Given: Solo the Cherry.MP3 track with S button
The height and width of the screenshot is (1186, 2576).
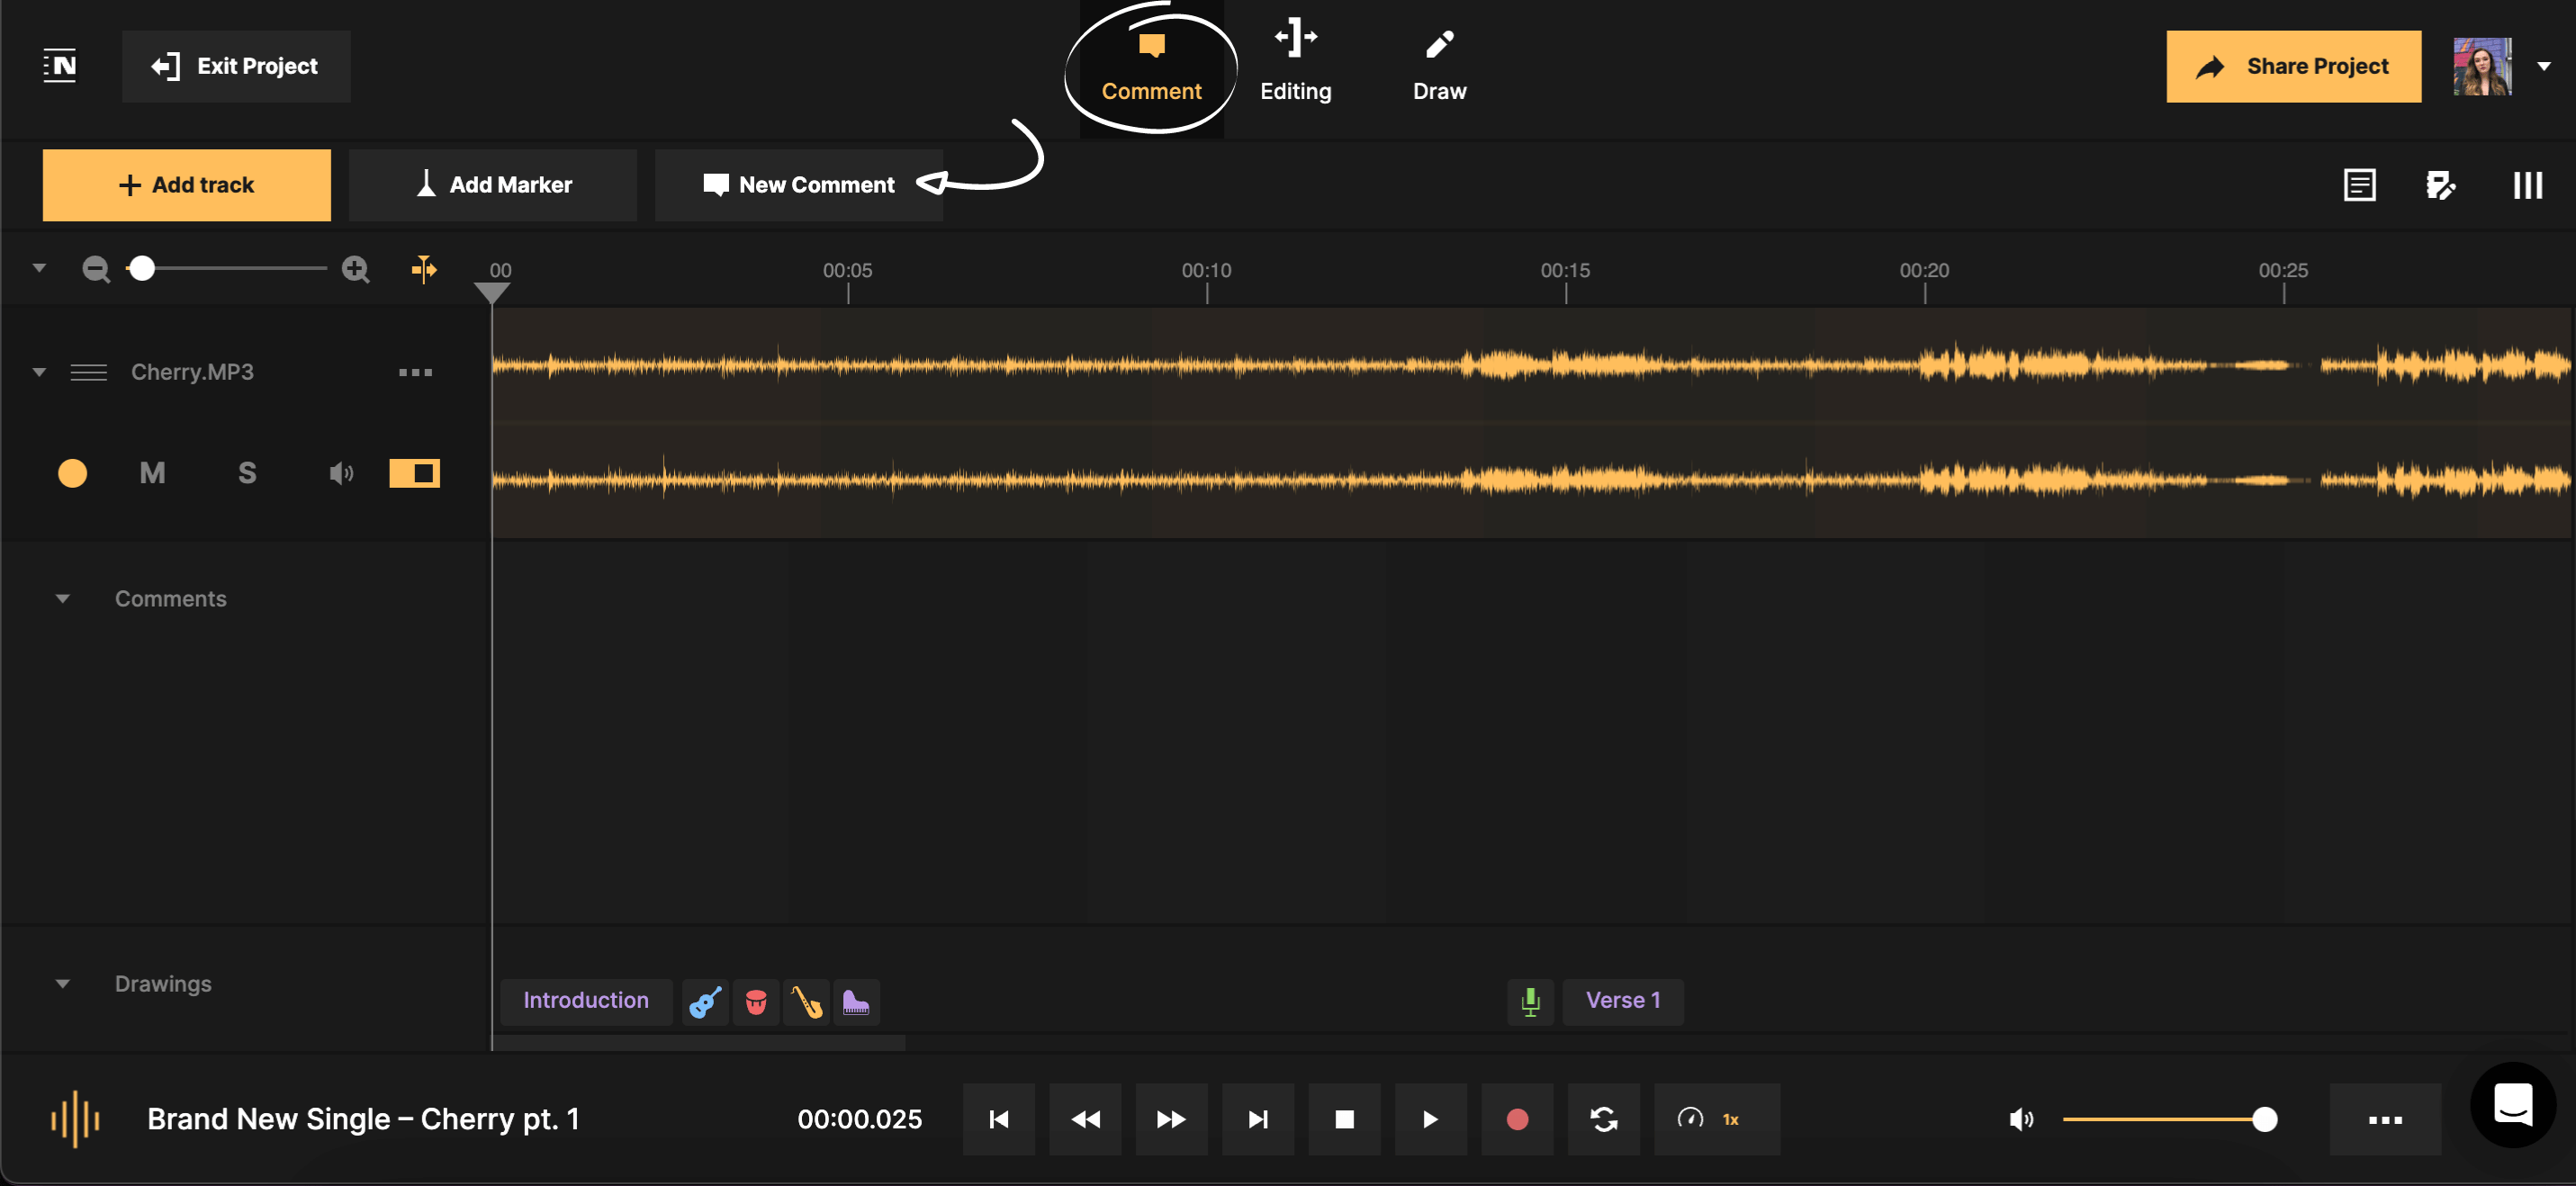Looking at the screenshot, I should point(246,472).
